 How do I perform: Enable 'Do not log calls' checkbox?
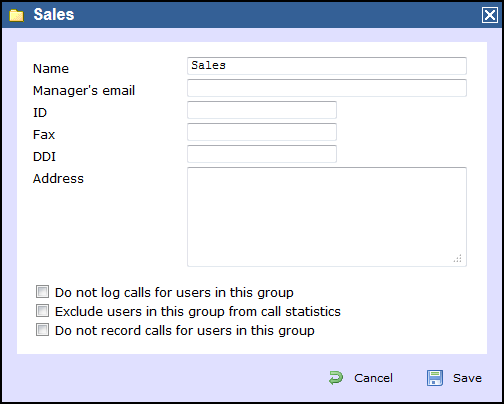[42, 292]
